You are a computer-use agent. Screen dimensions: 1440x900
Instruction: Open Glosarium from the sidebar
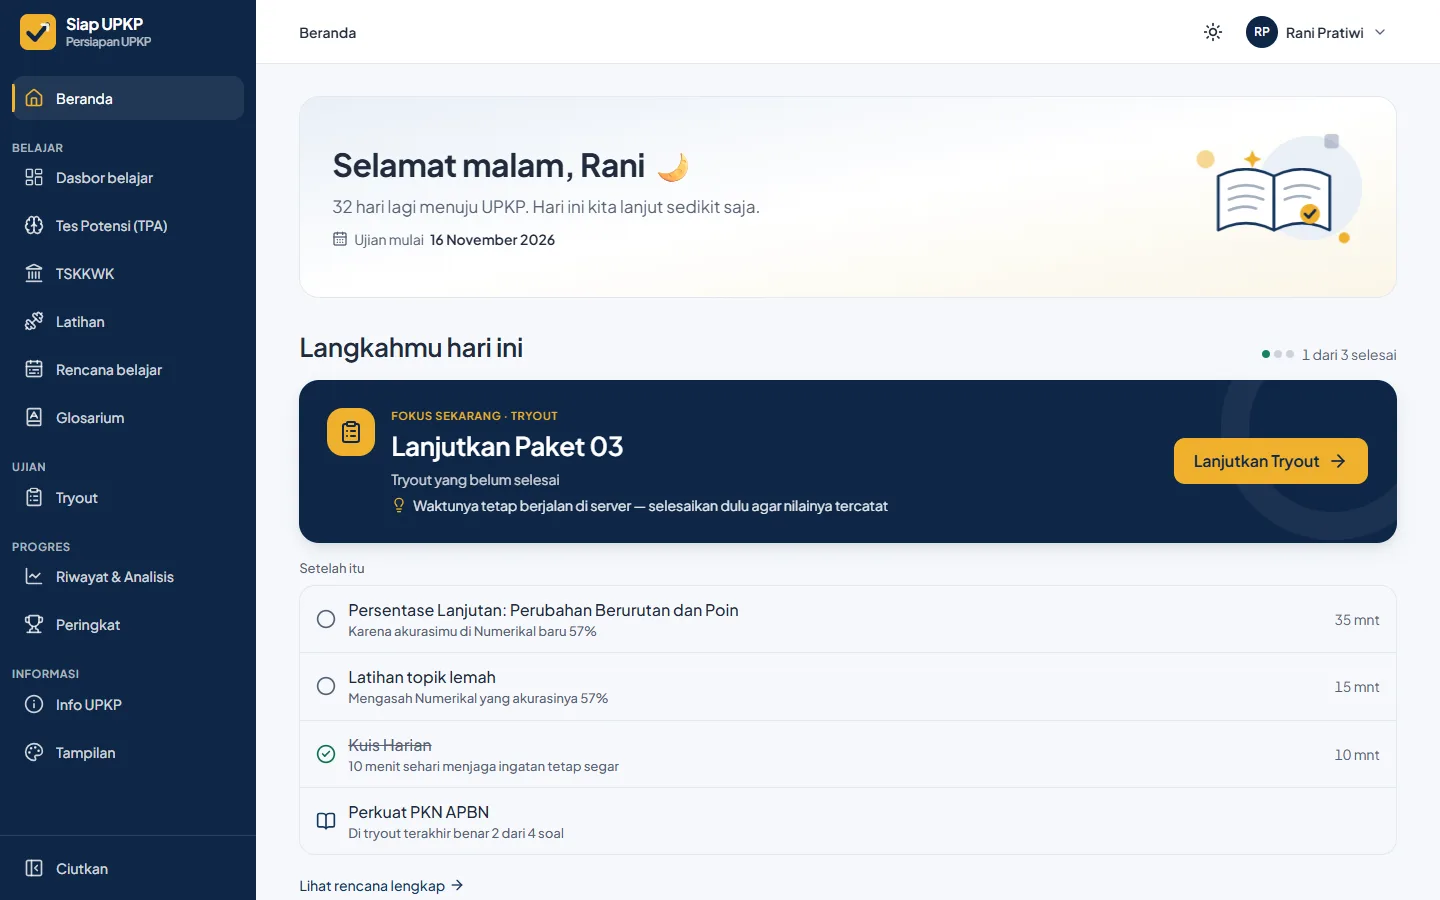128,417
